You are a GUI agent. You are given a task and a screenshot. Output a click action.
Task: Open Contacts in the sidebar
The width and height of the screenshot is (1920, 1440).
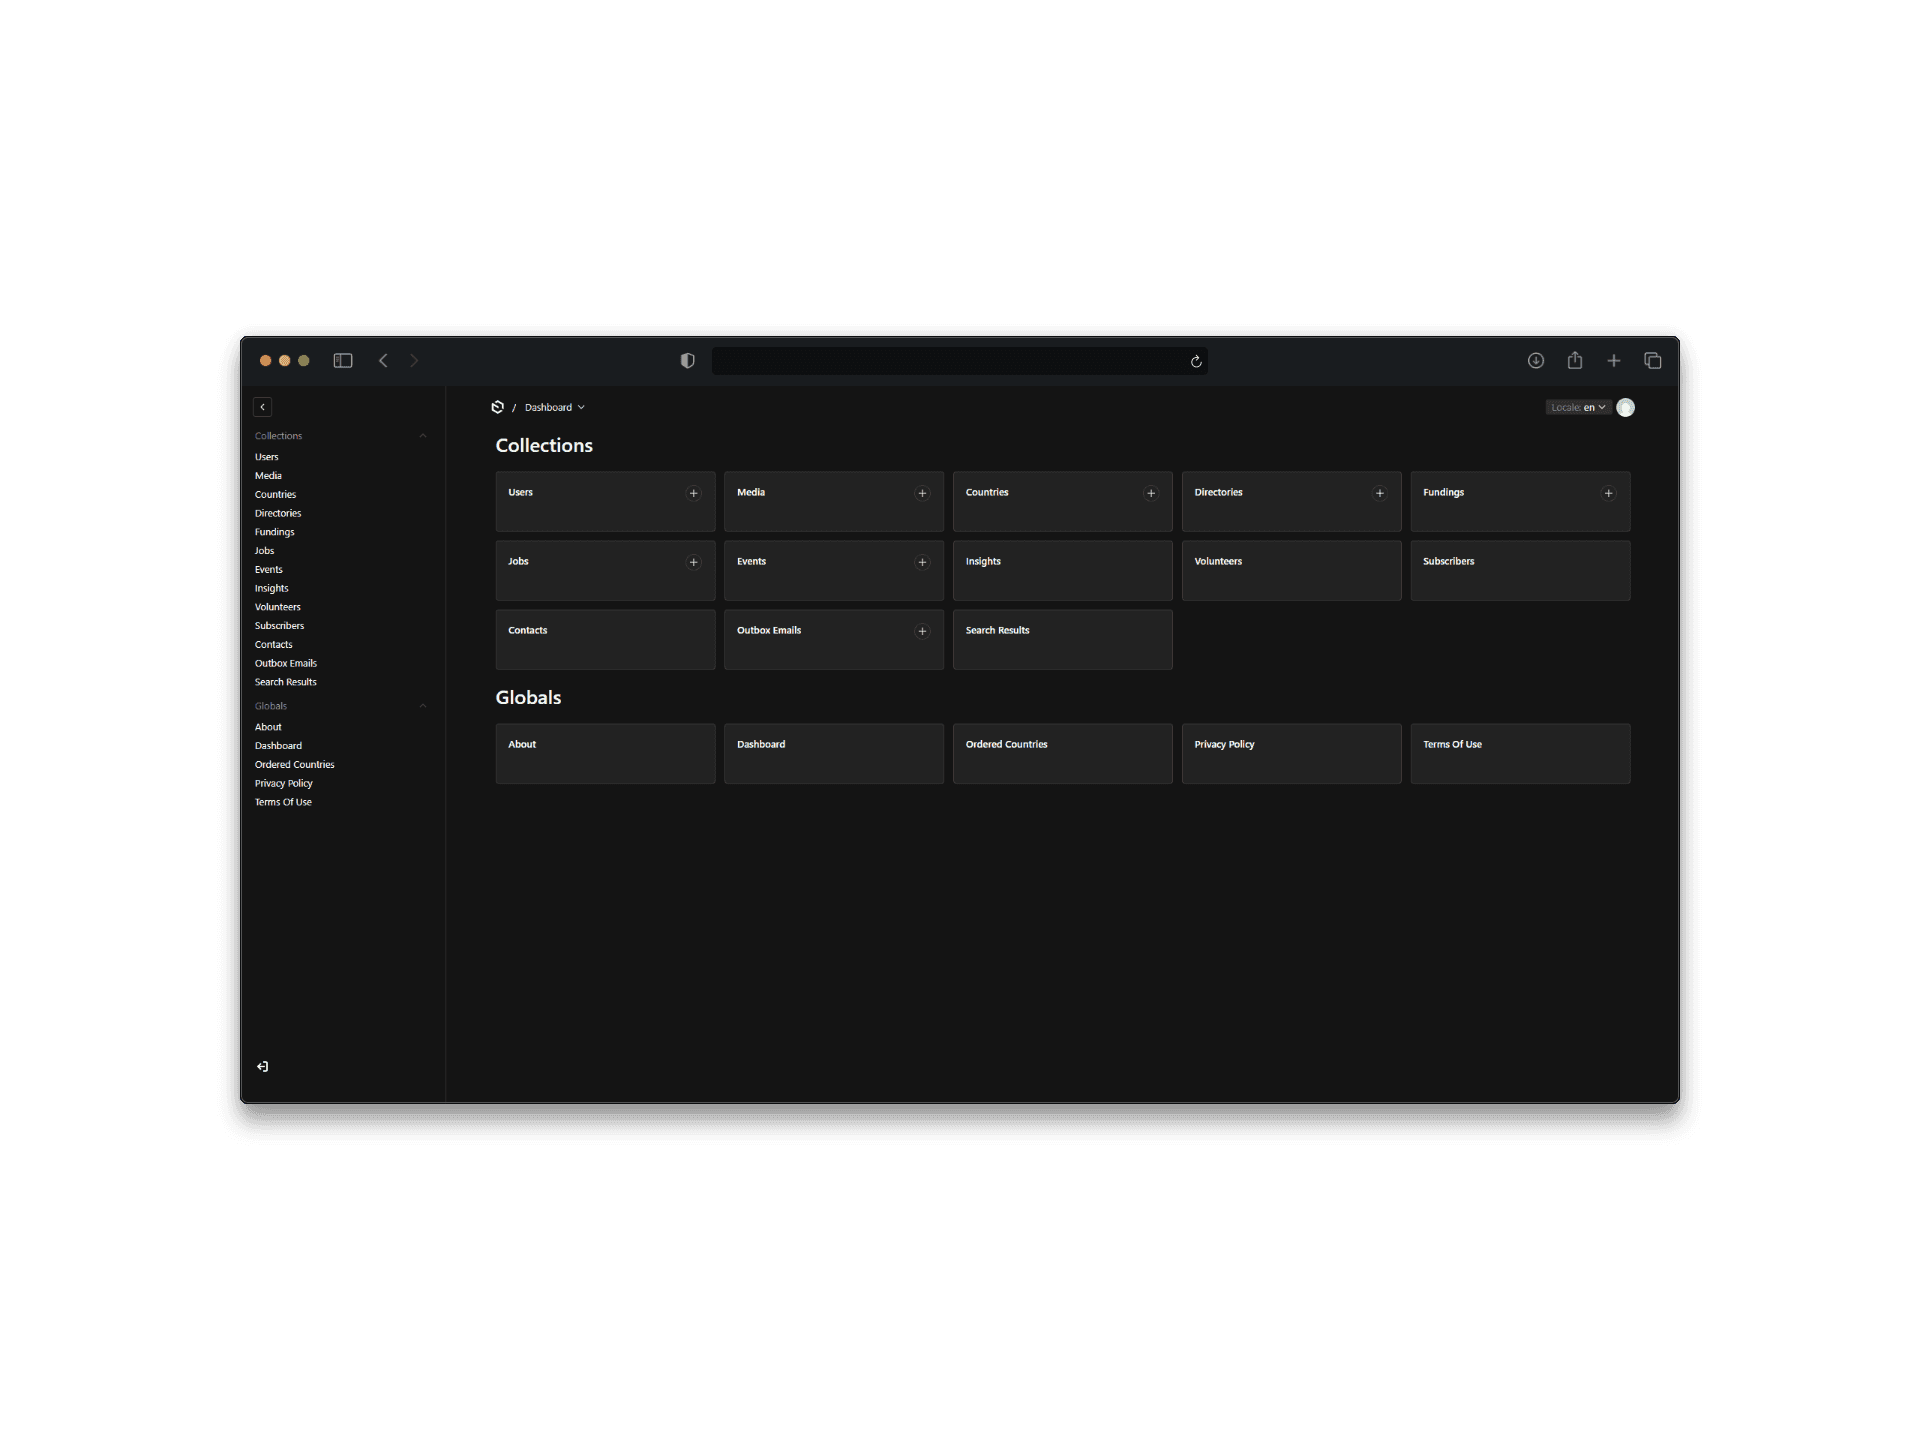(x=273, y=645)
